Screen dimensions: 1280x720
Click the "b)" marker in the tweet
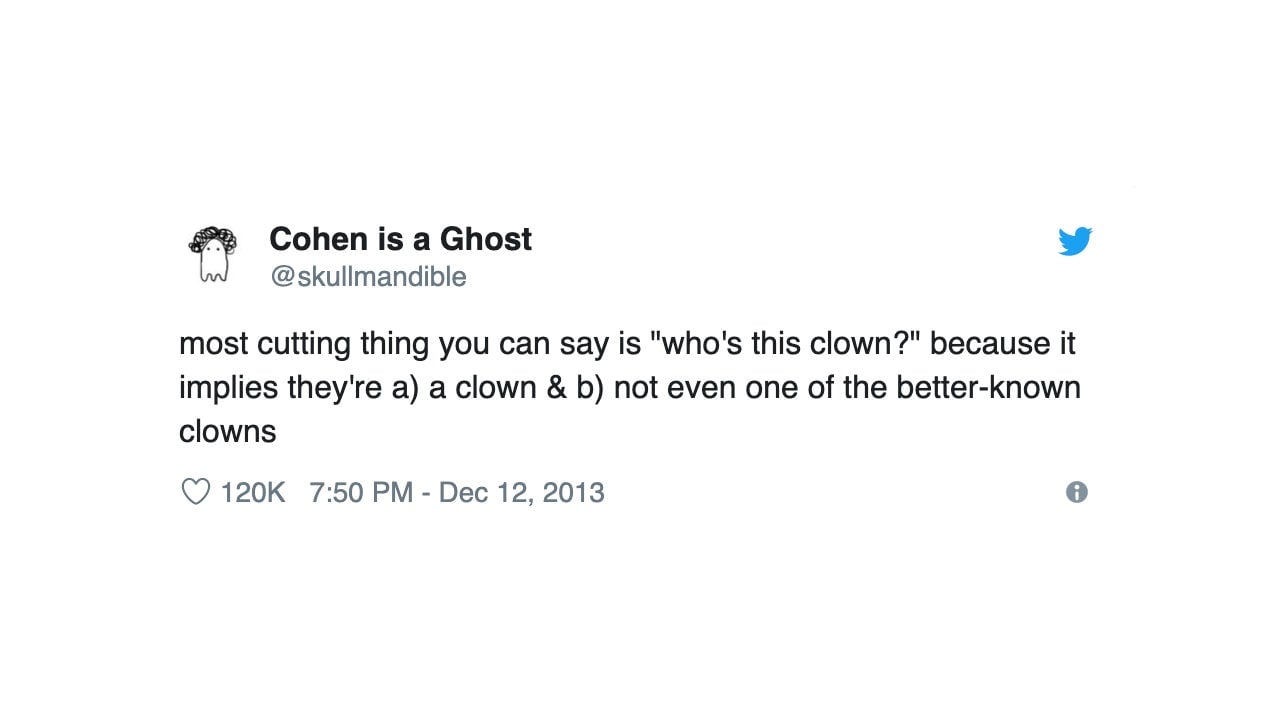[591, 387]
